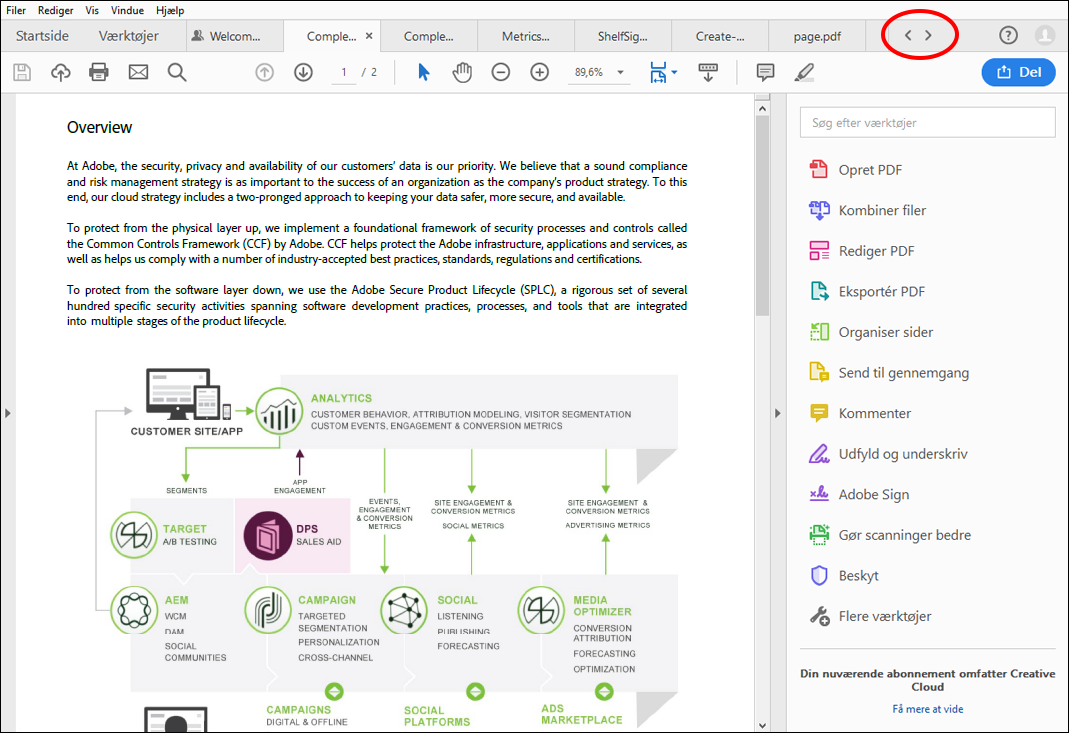Screen dimensions: 1069x733
Task: Open the Kombiner filer tool
Action: point(867,211)
